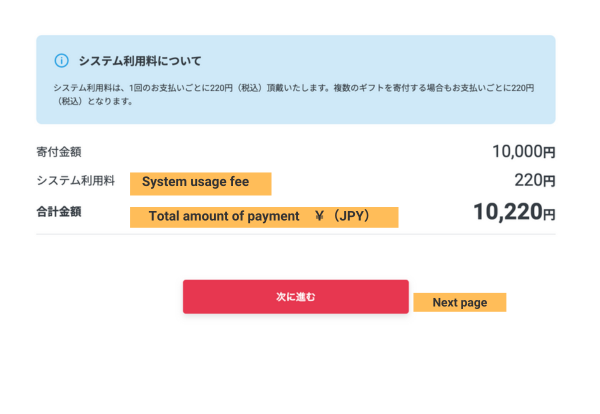Click the （税込）となります text line
This screenshot has height=414, width=600.
93,101
